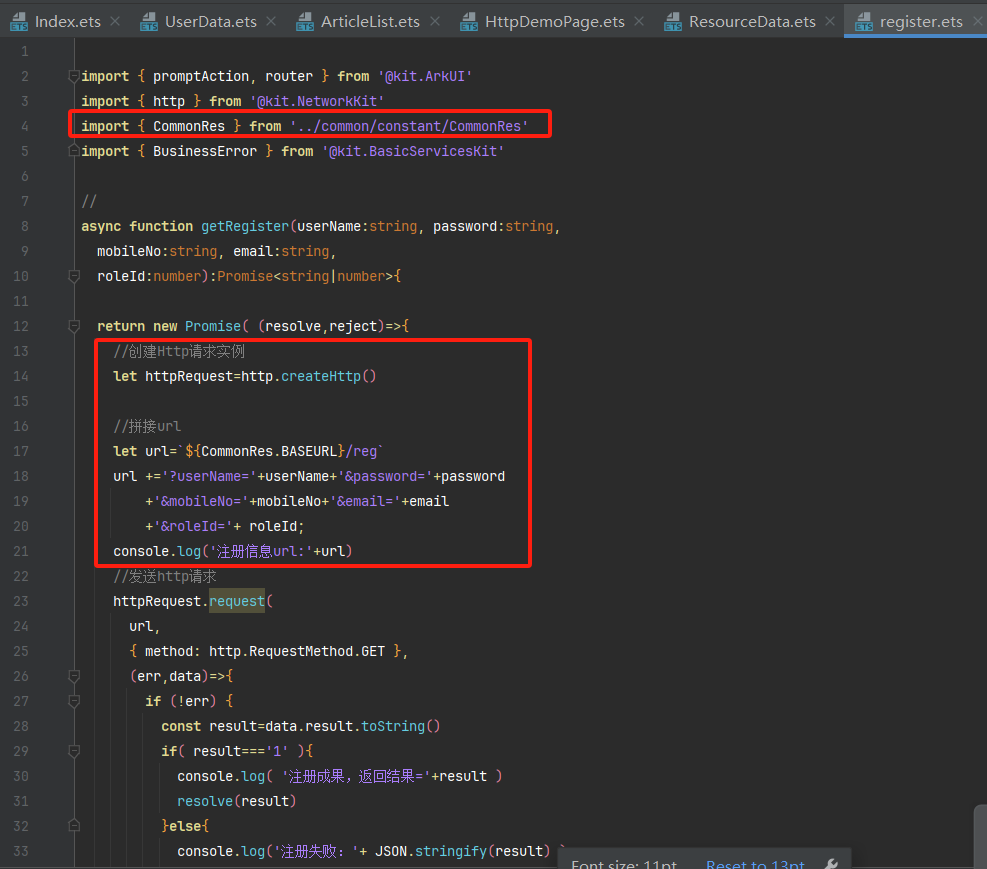Click the 'mobileNo' parameter on line 9

(x=129, y=251)
